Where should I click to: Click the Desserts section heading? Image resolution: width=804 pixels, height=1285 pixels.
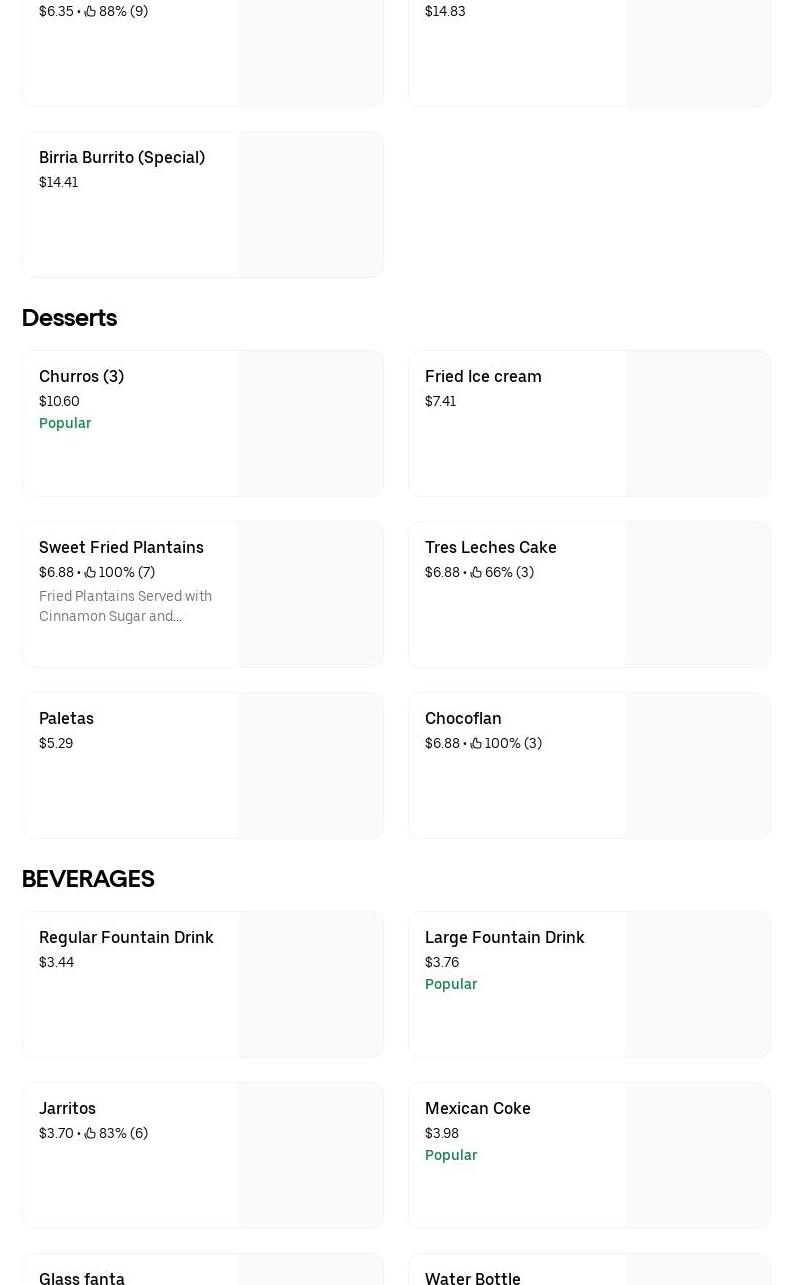(69, 318)
